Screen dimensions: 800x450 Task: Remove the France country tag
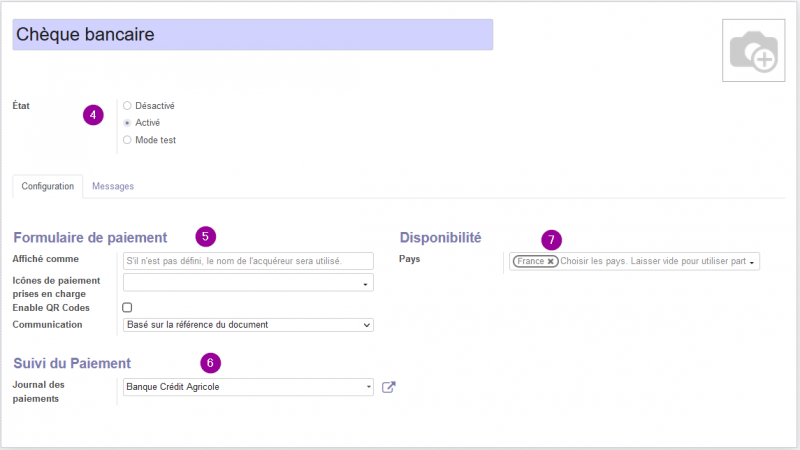(x=551, y=261)
